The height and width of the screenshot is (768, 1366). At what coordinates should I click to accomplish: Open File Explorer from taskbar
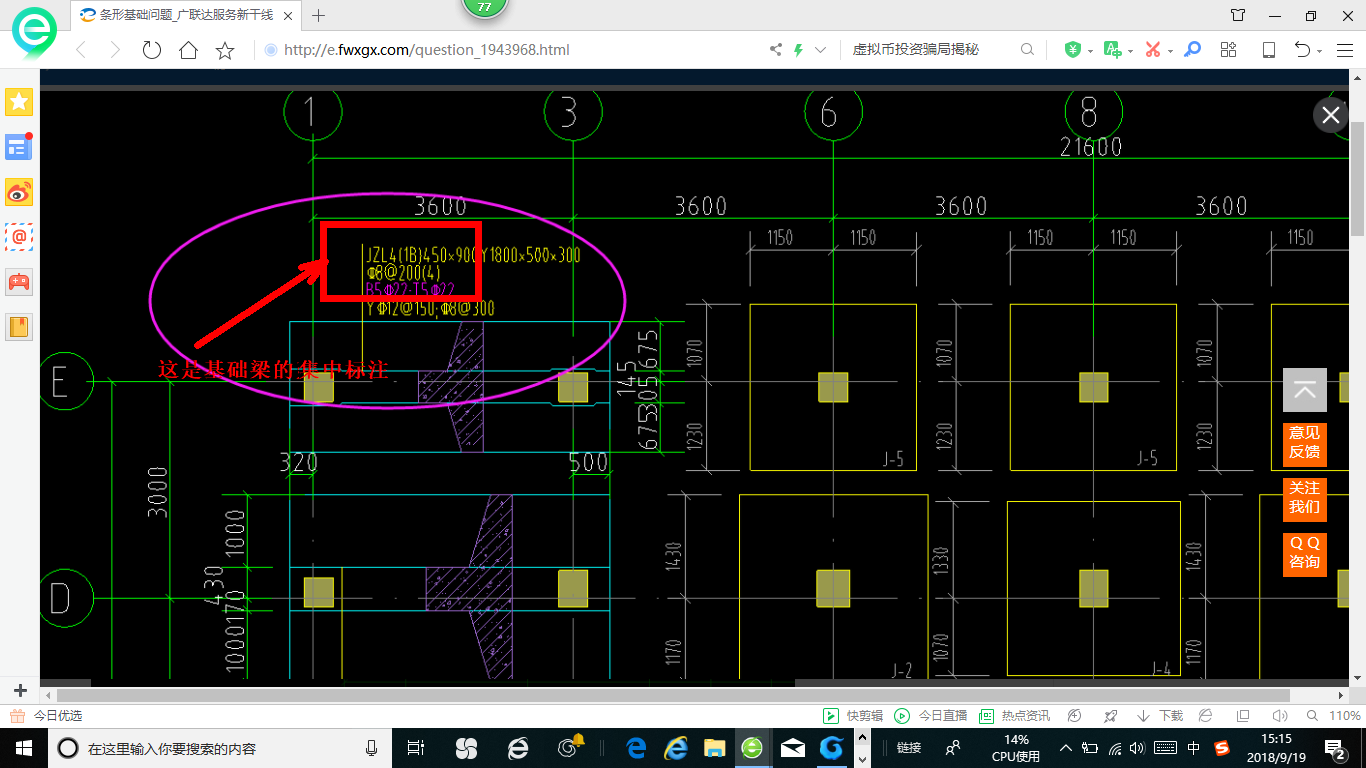[715, 748]
